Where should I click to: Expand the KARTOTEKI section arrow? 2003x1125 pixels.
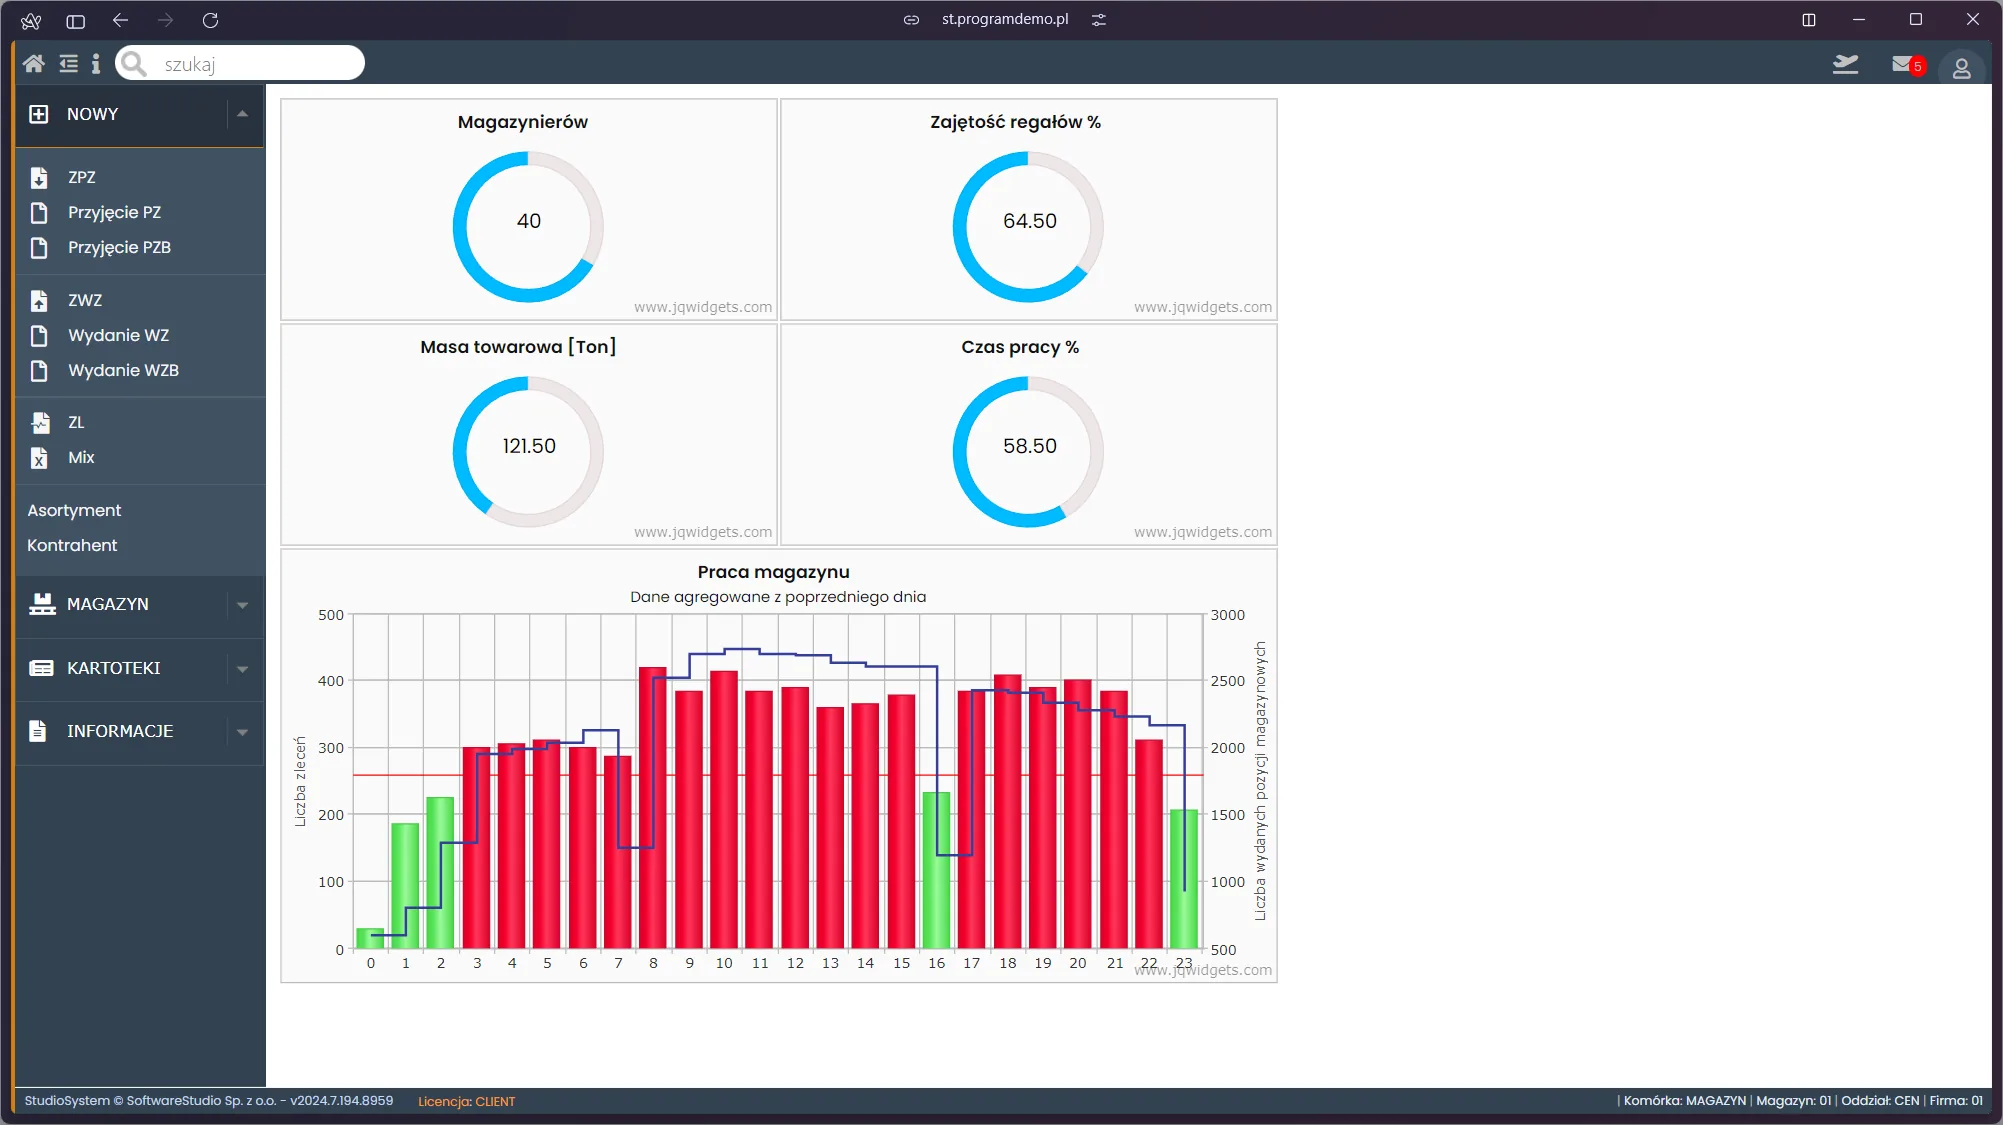pos(242,669)
